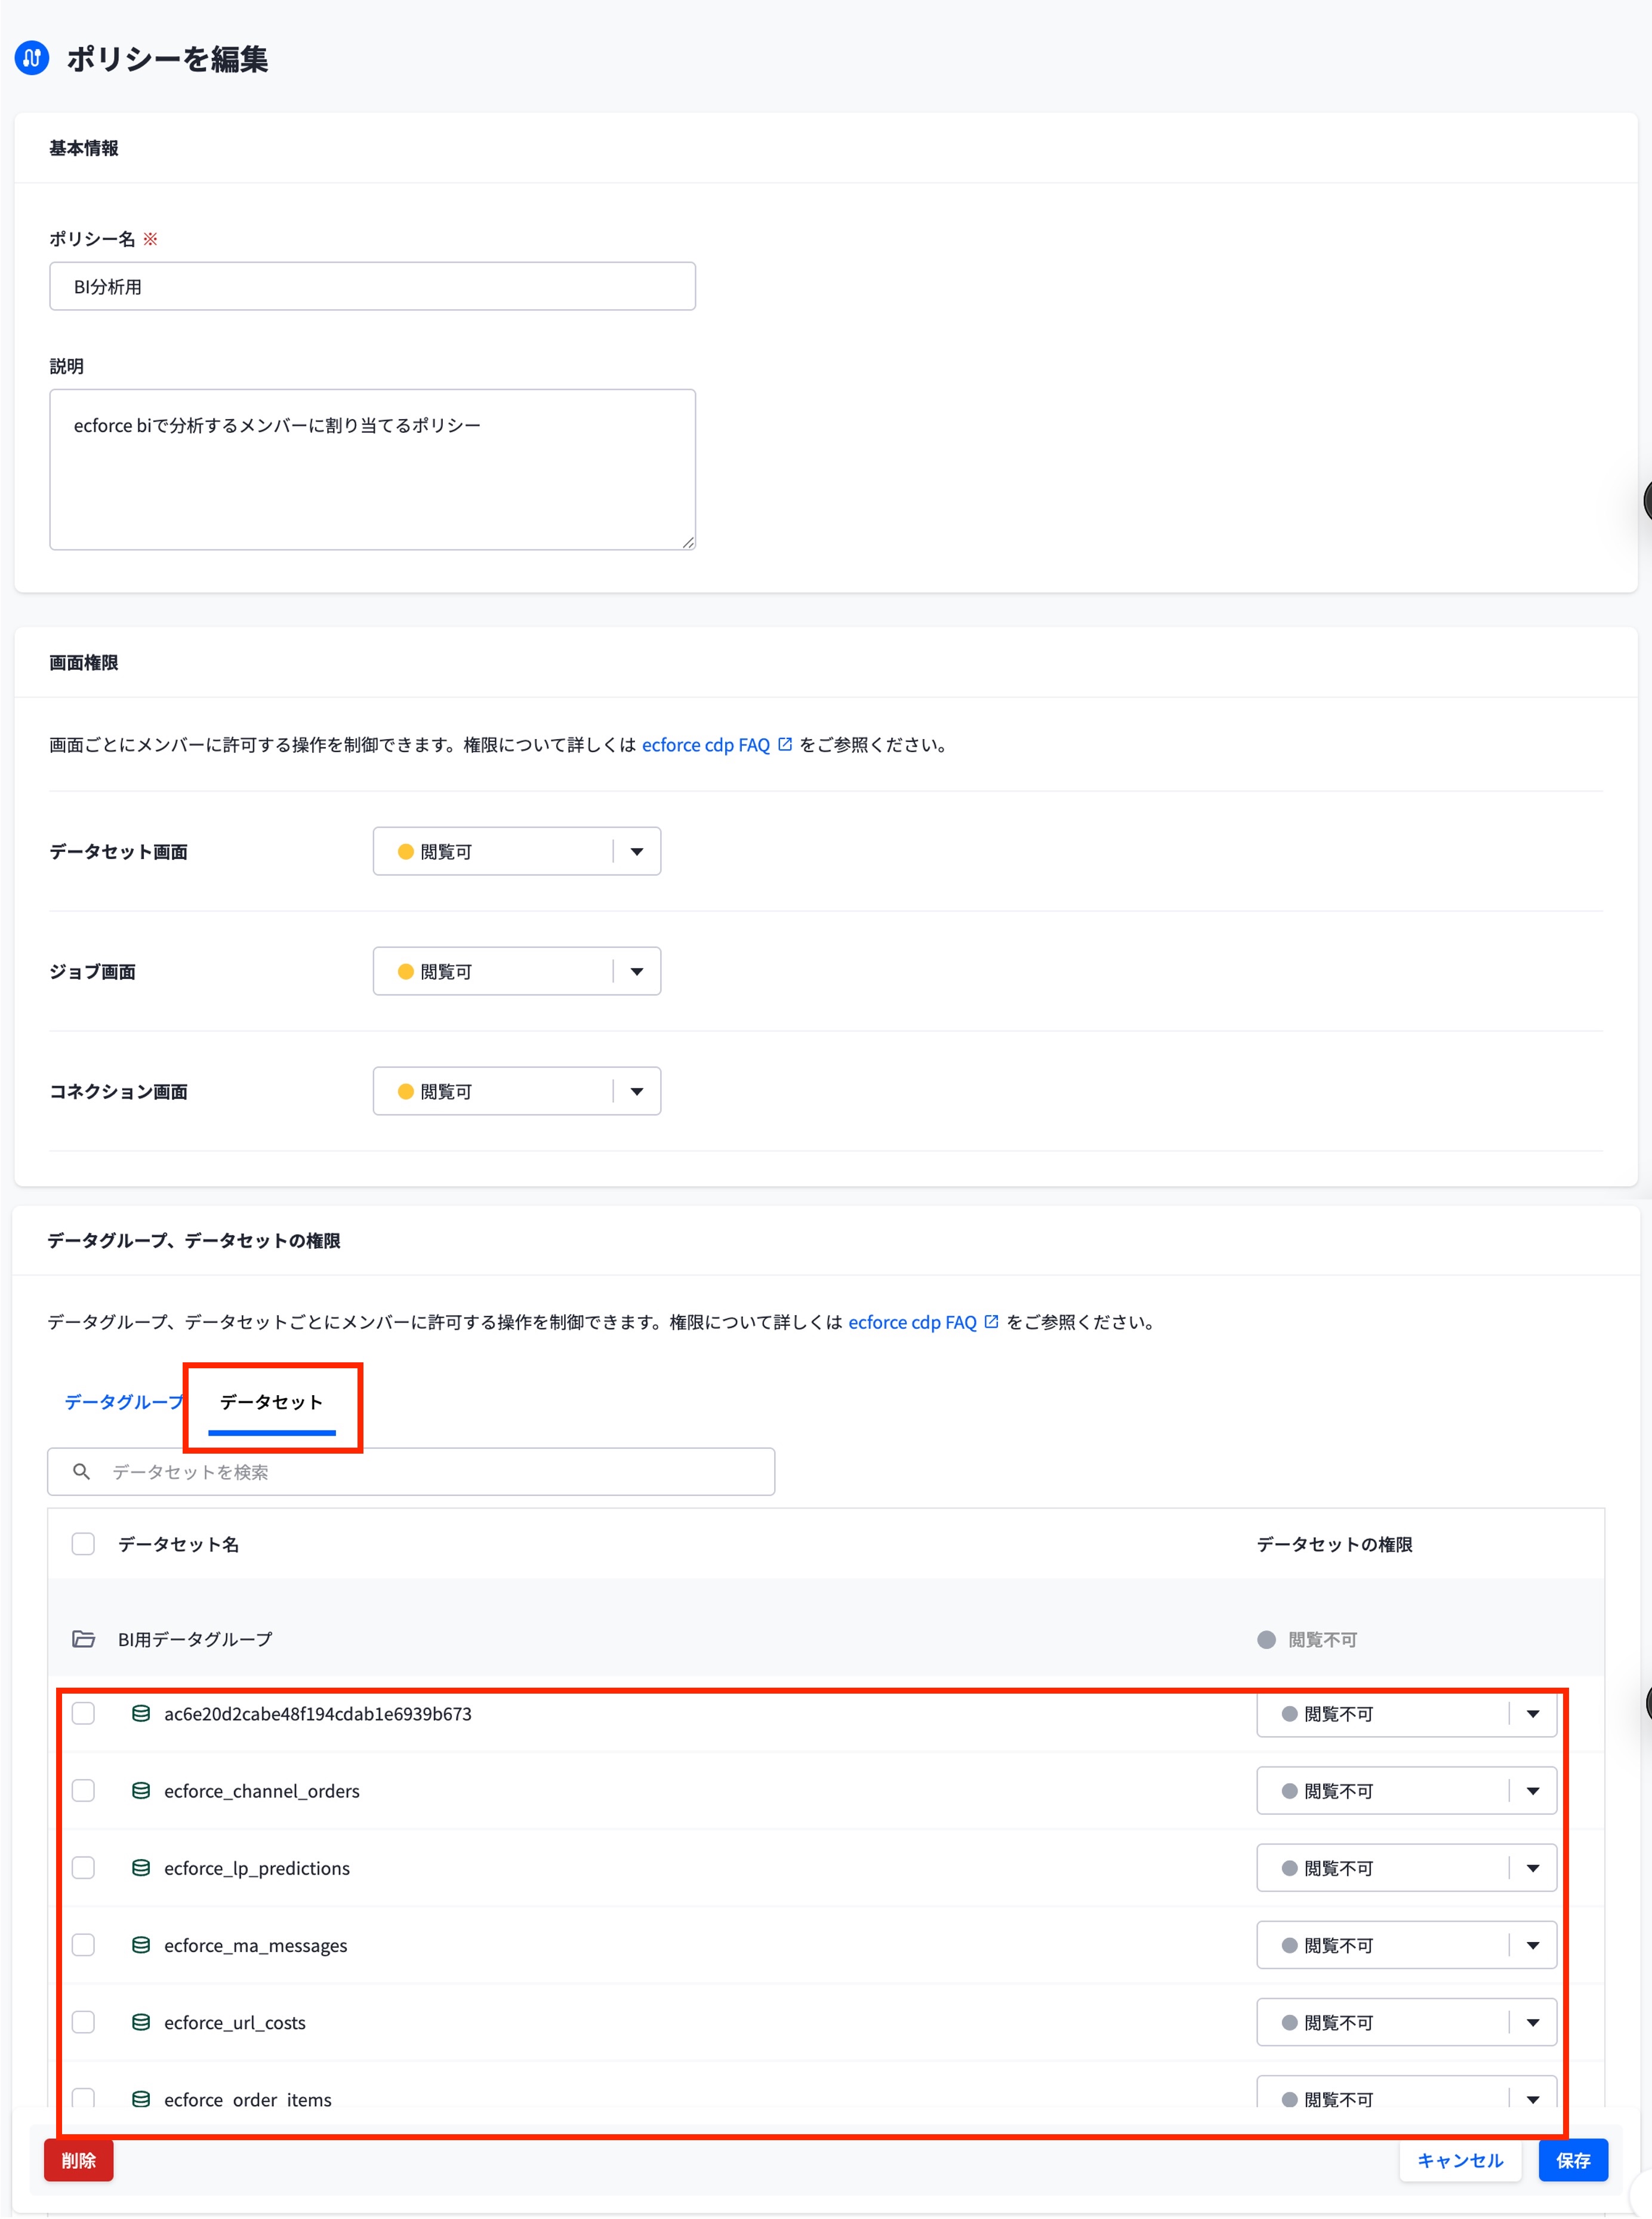Click the folder icon beside BI用データグループ

tap(84, 1639)
